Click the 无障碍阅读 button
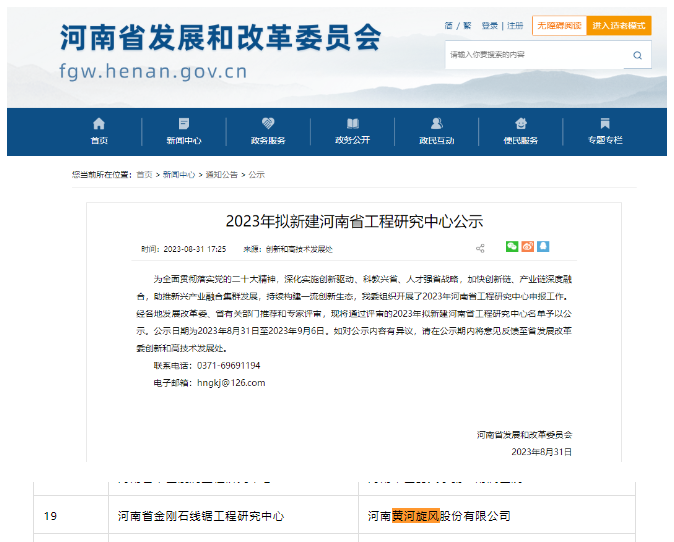The height and width of the screenshot is (542, 674). [559, 26]
